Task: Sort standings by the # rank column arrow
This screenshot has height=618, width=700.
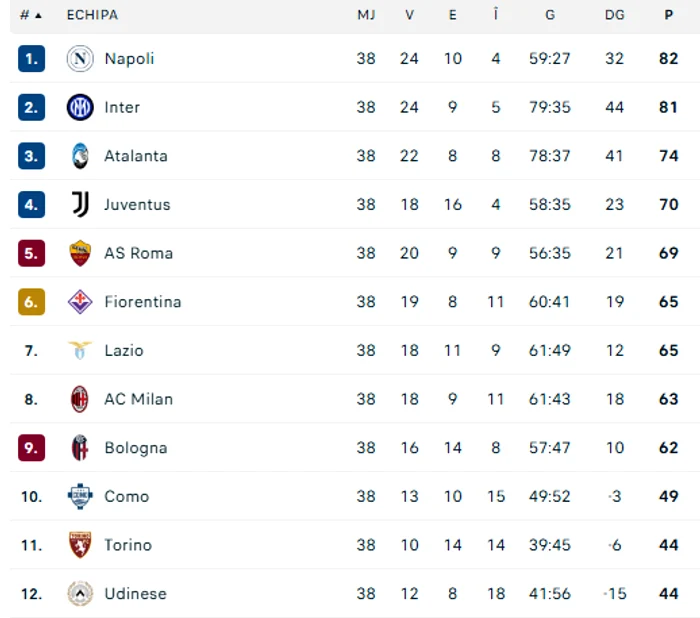Action: tap(38, 16)
